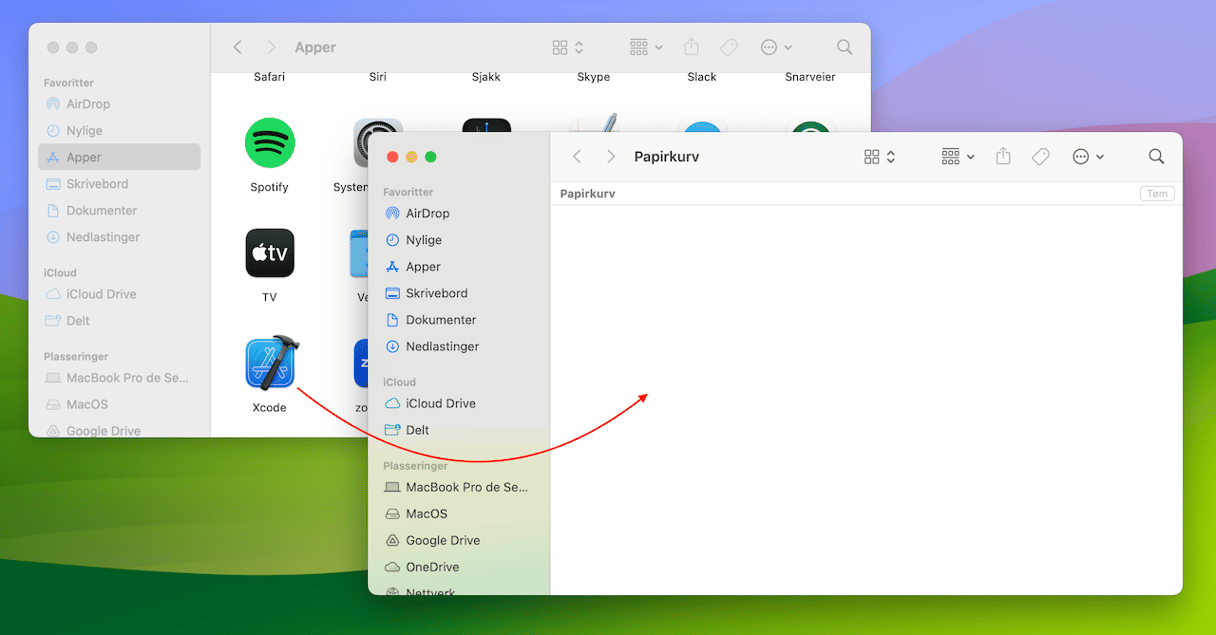Go back in Papirkurv window
This screenshot has height=635, width=1216.
coord(577,157)
